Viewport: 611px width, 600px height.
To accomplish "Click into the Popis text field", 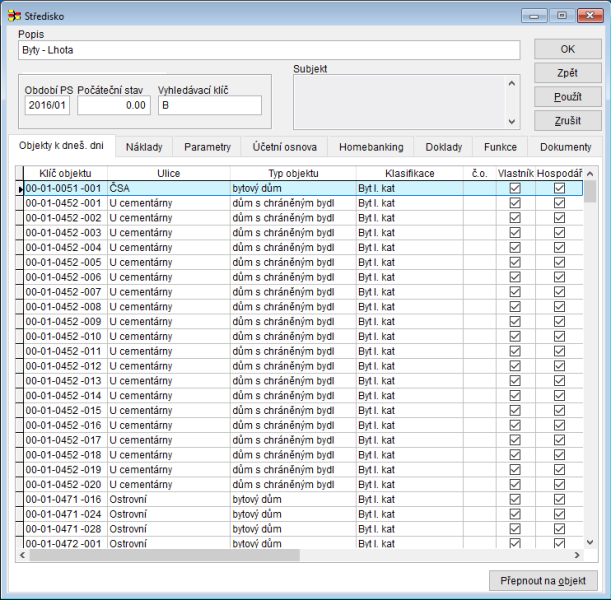I will pyautogui.click(x=269, y=50).
